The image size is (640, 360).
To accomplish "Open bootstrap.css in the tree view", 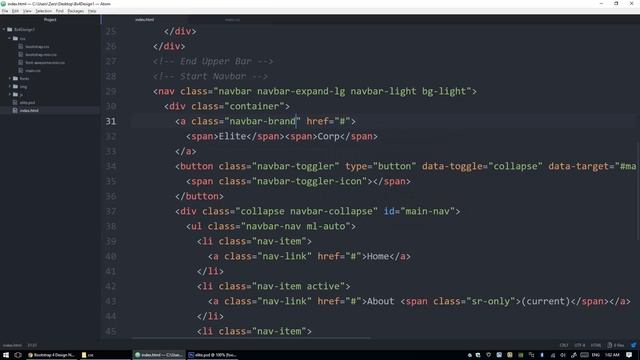I will [37, 47].
